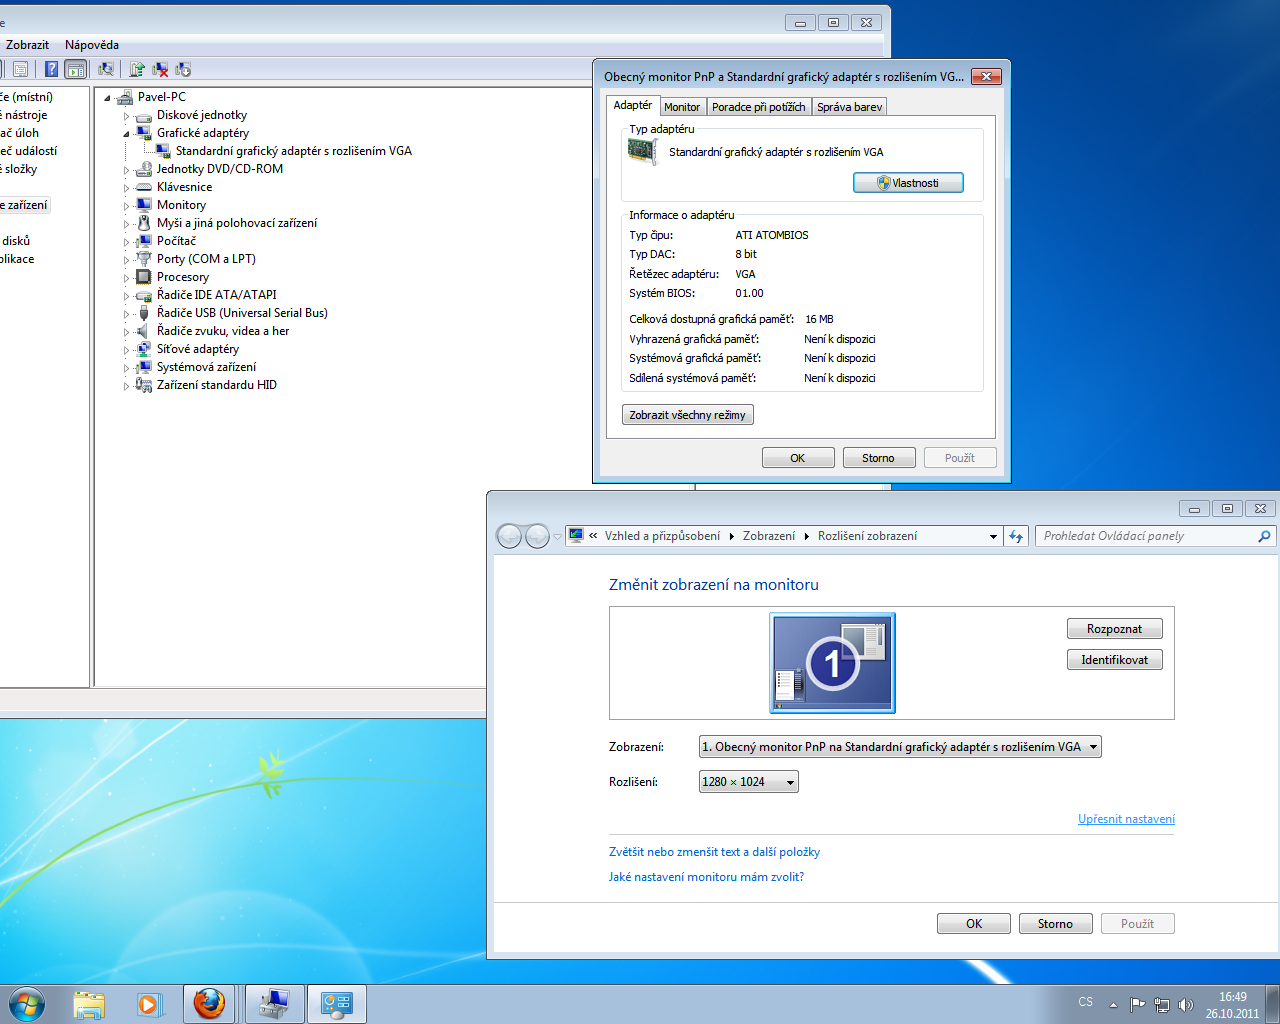Switch to the Device Manager taskbar button
Viewport: 1280px width, 1024px height.
(274, 1004)
